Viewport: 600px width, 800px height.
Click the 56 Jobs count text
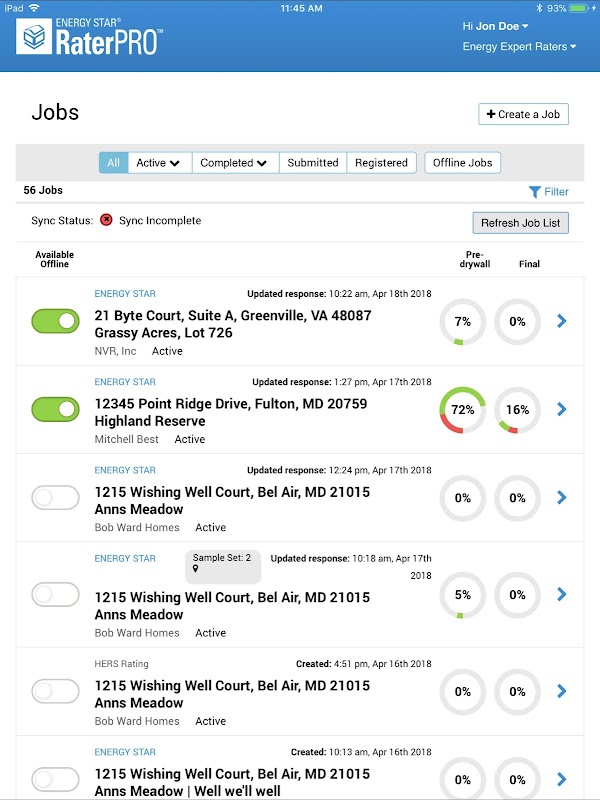(x=43, y=190)
